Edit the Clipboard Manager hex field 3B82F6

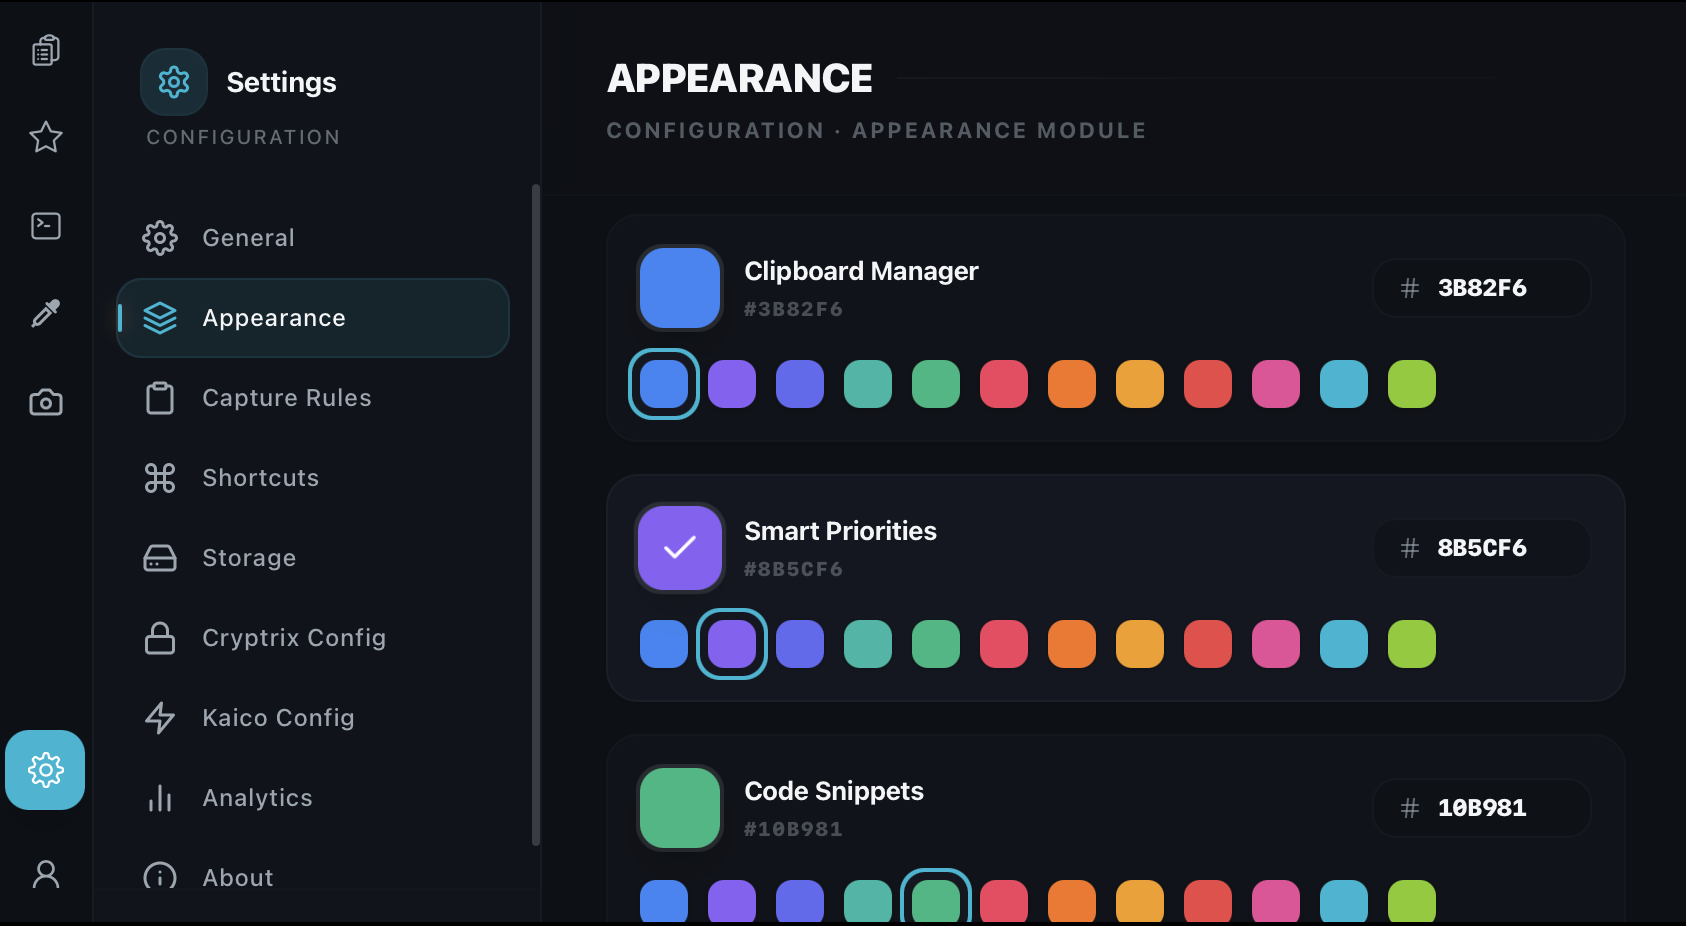tap(1482, 288)
